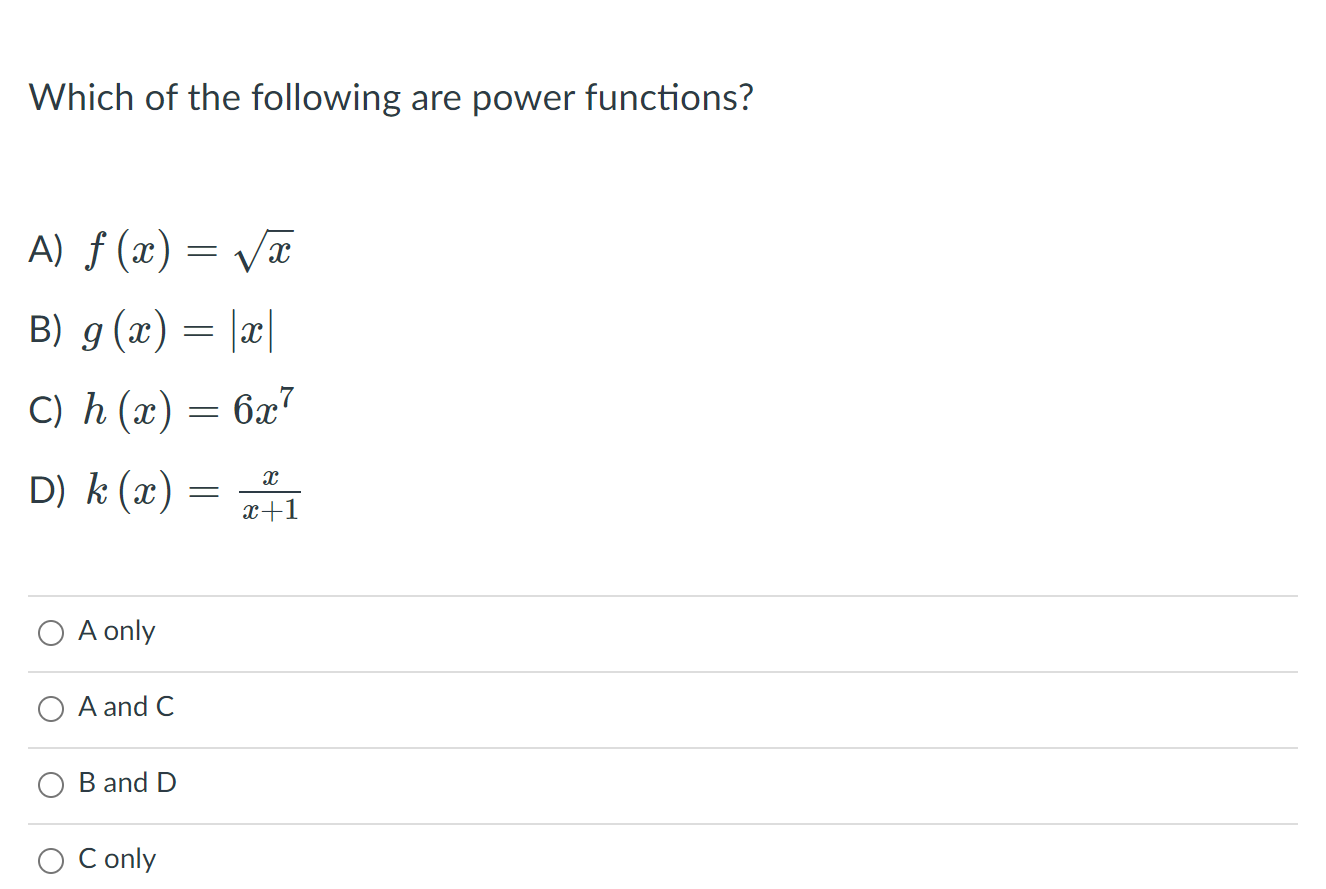Click the formula f(x) equals square root of x
Viewport: 1326px width, 889px height.
click(190, 248)
